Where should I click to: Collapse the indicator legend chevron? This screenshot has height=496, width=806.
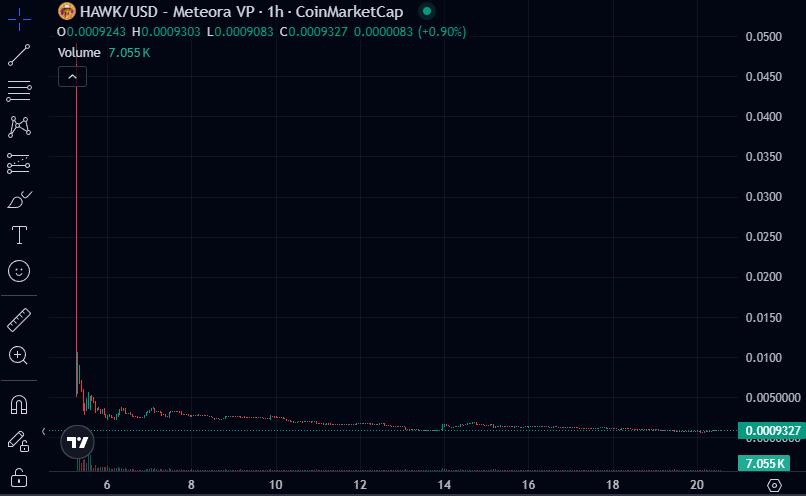pyautogui.click(x=72, y=77)
